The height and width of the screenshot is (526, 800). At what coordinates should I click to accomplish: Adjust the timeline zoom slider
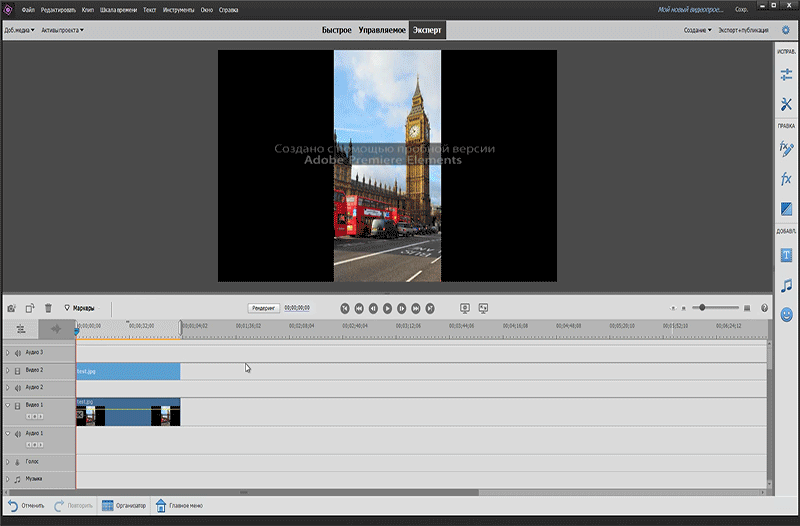[704, 308]
